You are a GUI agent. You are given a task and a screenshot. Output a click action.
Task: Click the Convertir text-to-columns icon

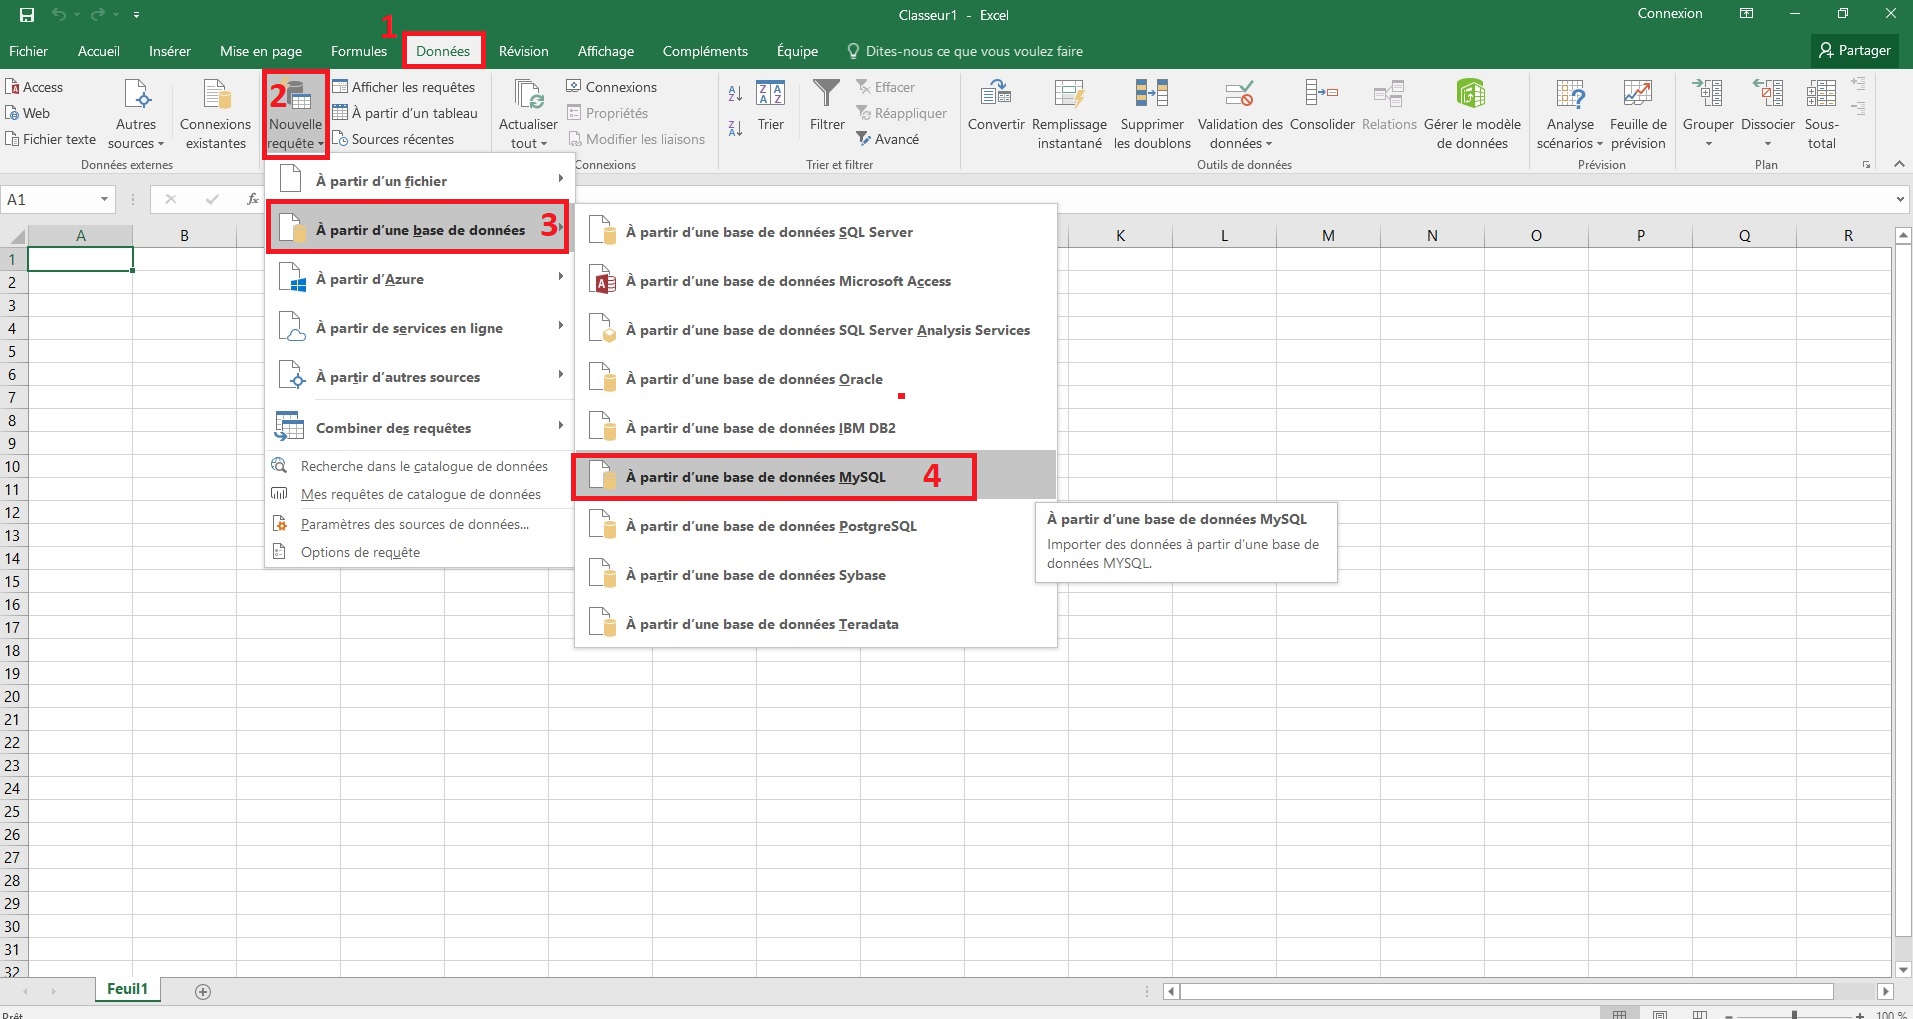pyautogui.click(x=995, y=94)
